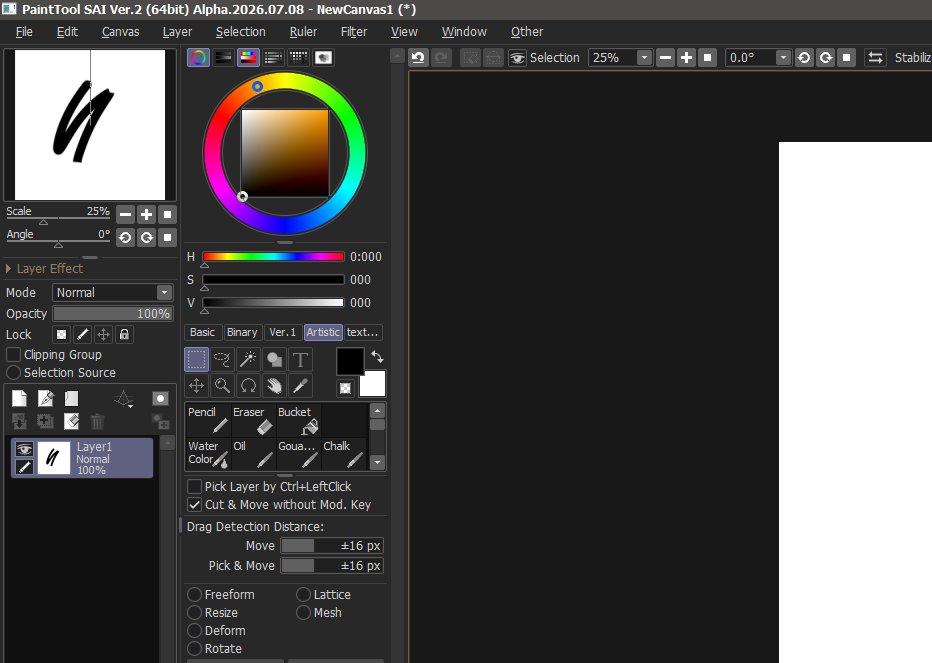Zoom out with navigator Scale minus button
The height and width of the screenshot is (663, 932).
tap(125, 215)
